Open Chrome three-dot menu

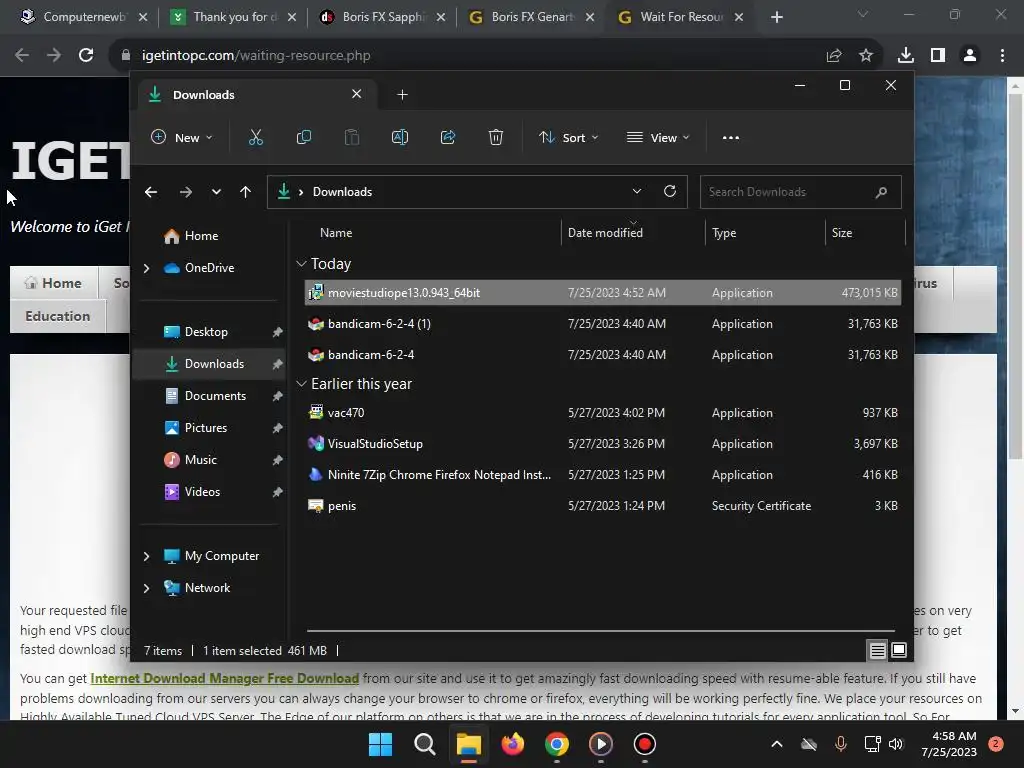coord(1002,56)
